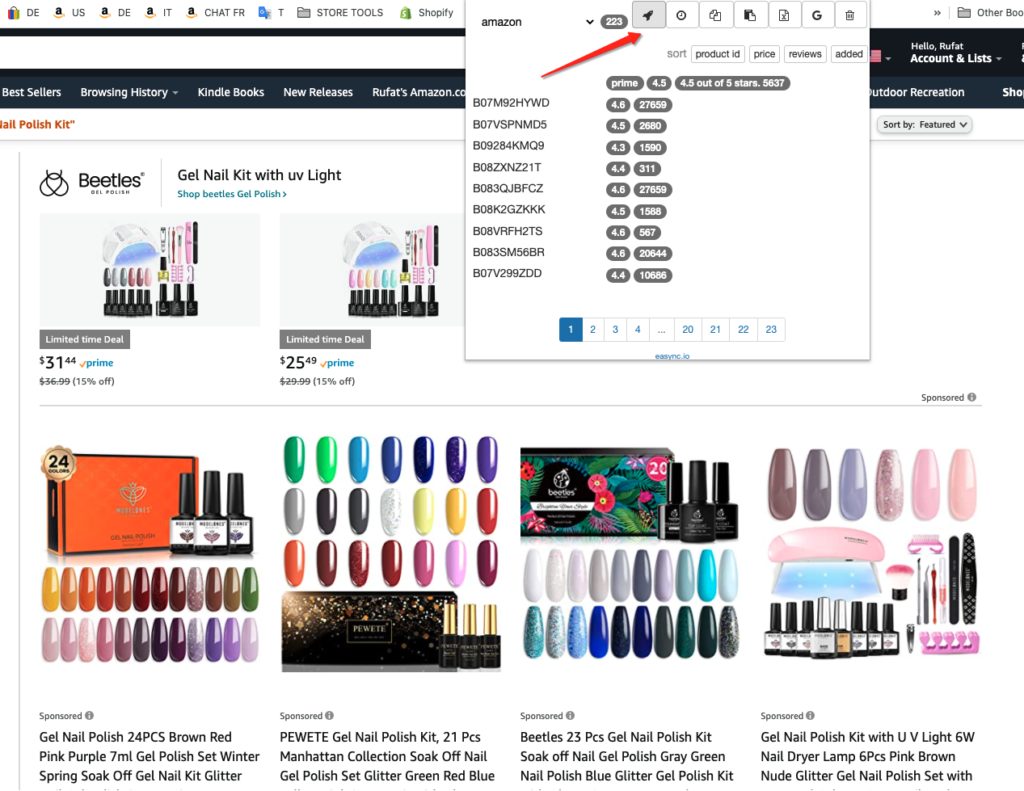Click the Excel export icon button
Viewport: 1024px width, 791px height.
[784, 15]
